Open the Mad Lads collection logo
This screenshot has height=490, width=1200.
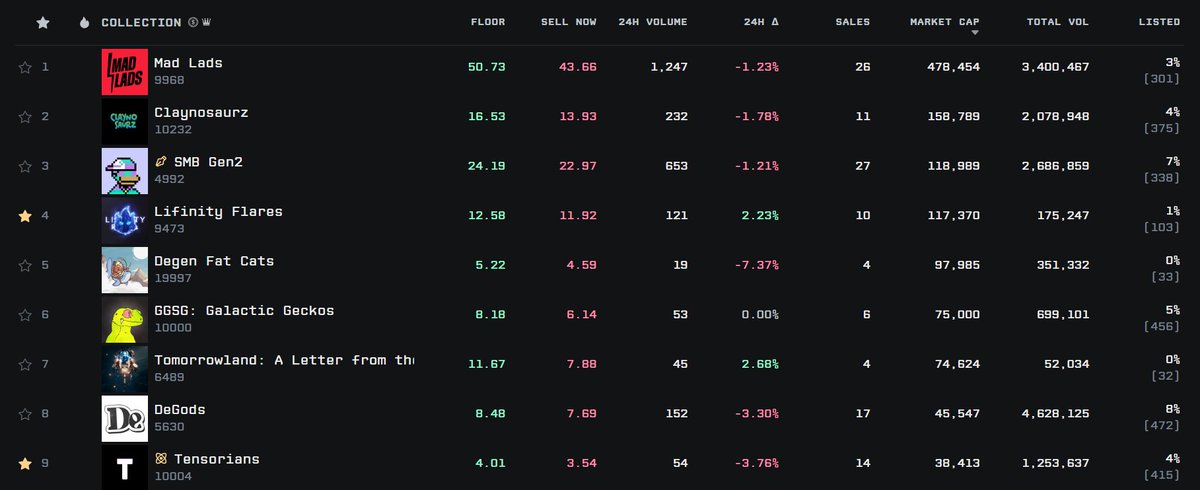pyautogui.click(x=125, y=72)
